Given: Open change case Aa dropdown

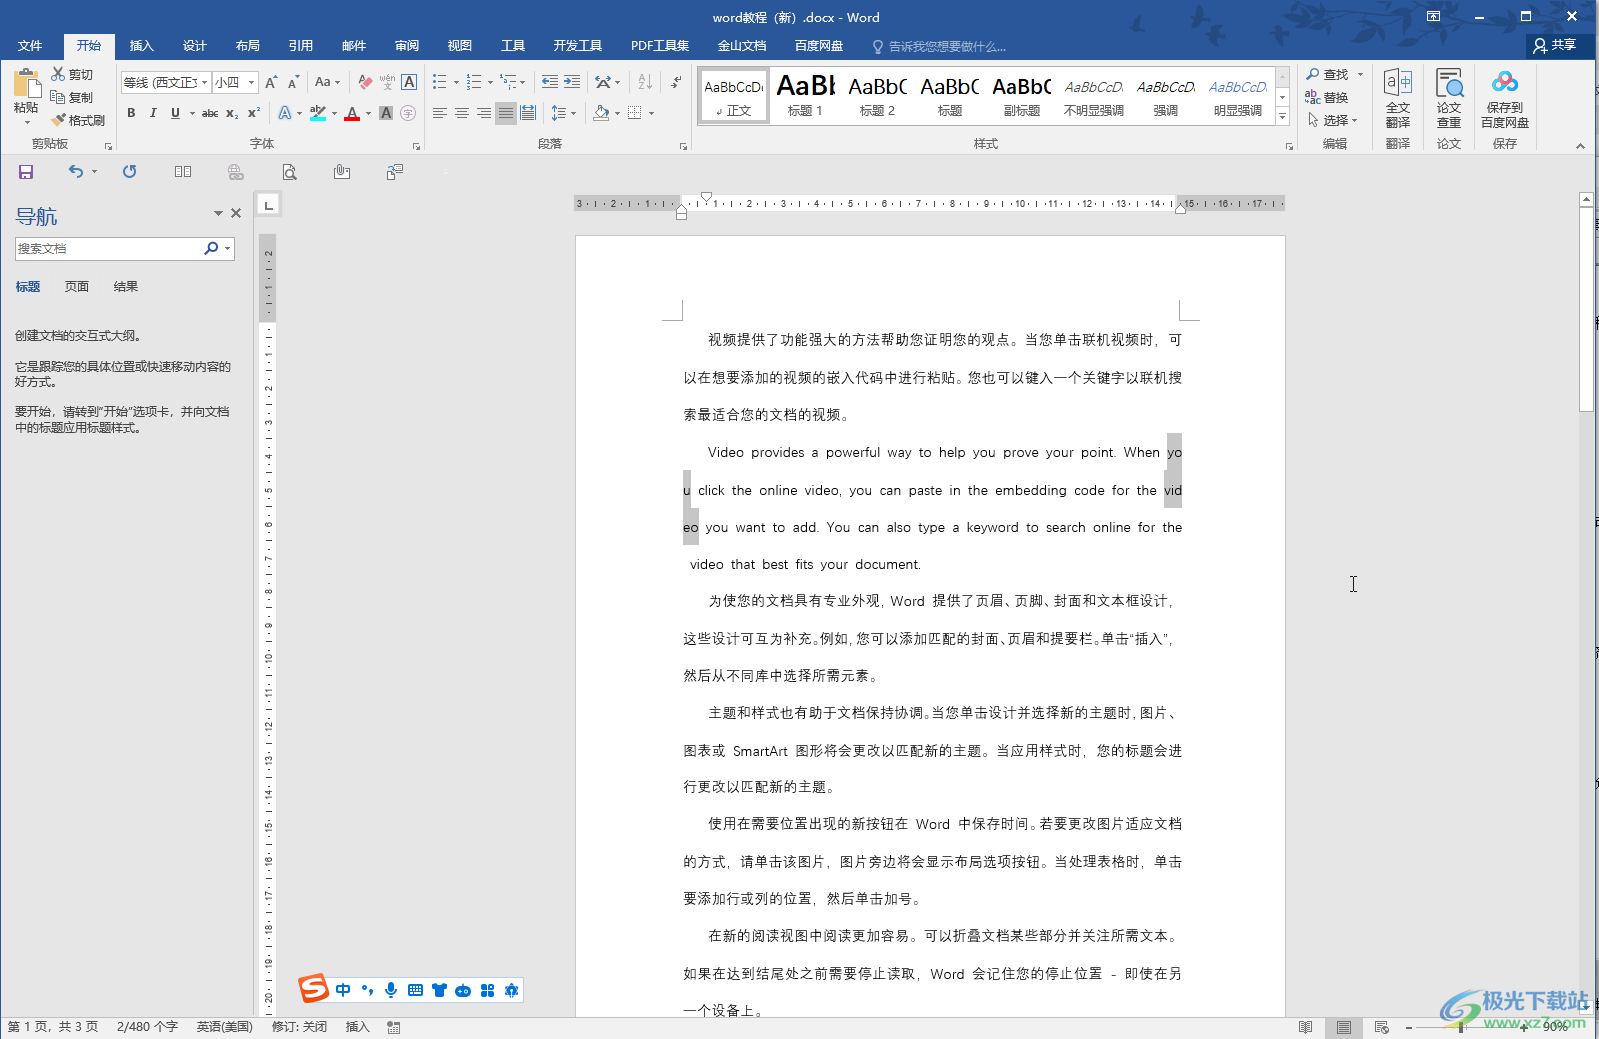Looking at the screenshot, I should pyautogui.click(x=327, y=82).
